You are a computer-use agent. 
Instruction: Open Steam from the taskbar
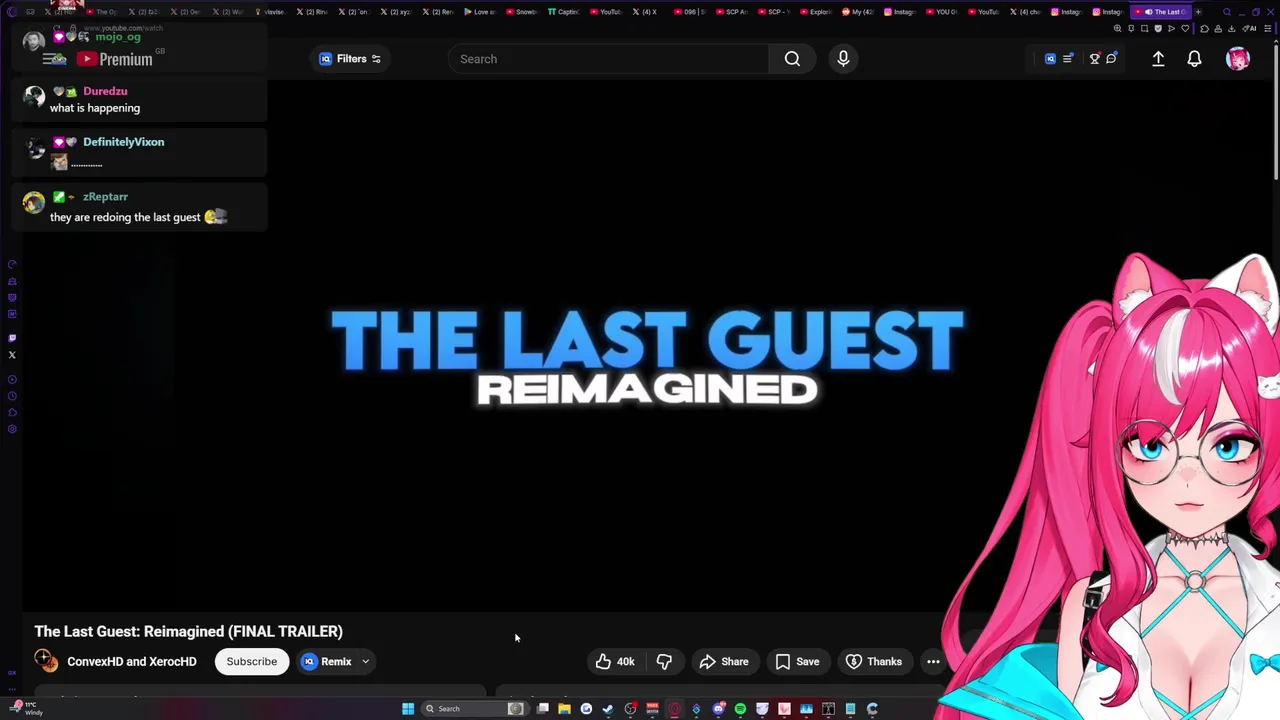point(608,709)
